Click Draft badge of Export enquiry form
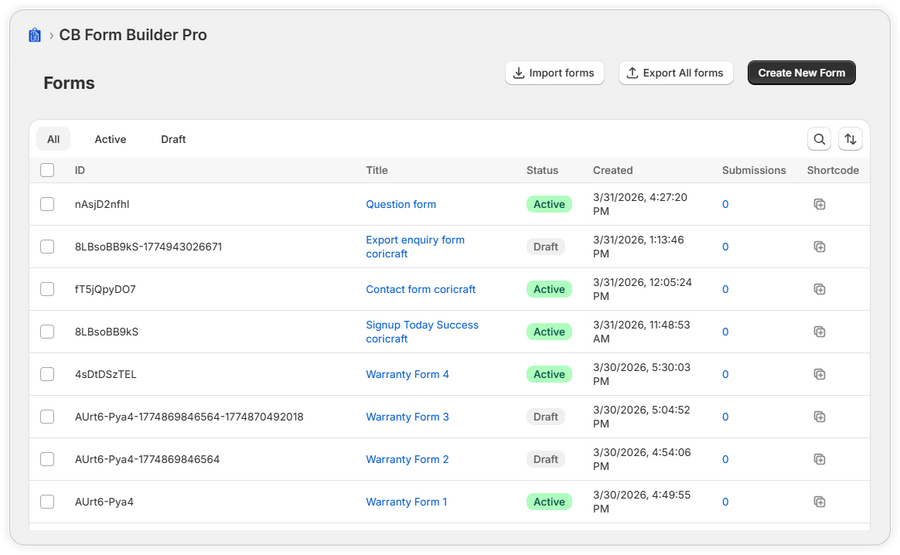Image resolution: width=900 pixels, height=555 pixels. pyautogui.click(x=546, y=247)
